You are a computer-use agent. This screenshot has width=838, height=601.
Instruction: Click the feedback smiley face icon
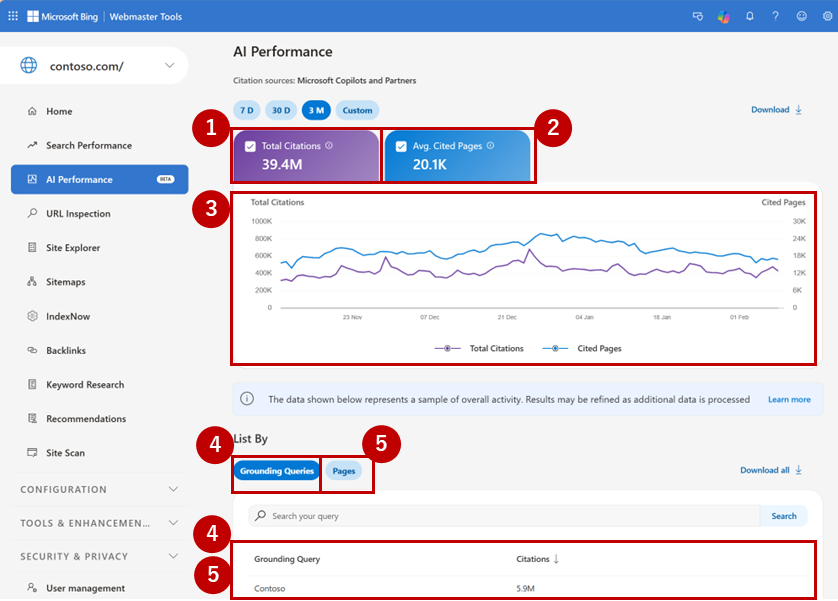[x=801, y=16]
